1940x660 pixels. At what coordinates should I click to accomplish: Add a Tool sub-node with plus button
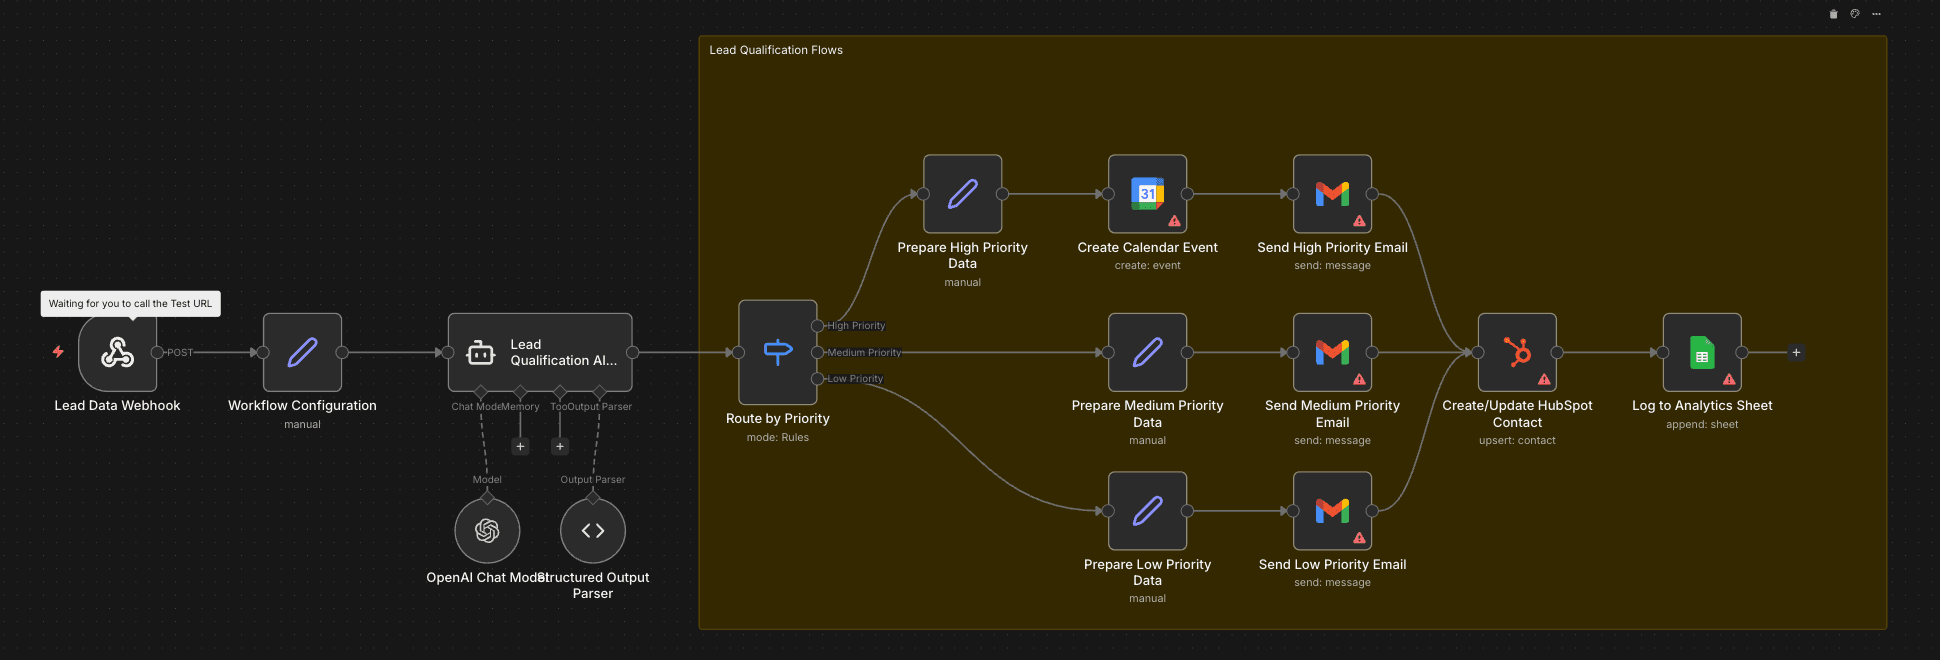[560, 446]
